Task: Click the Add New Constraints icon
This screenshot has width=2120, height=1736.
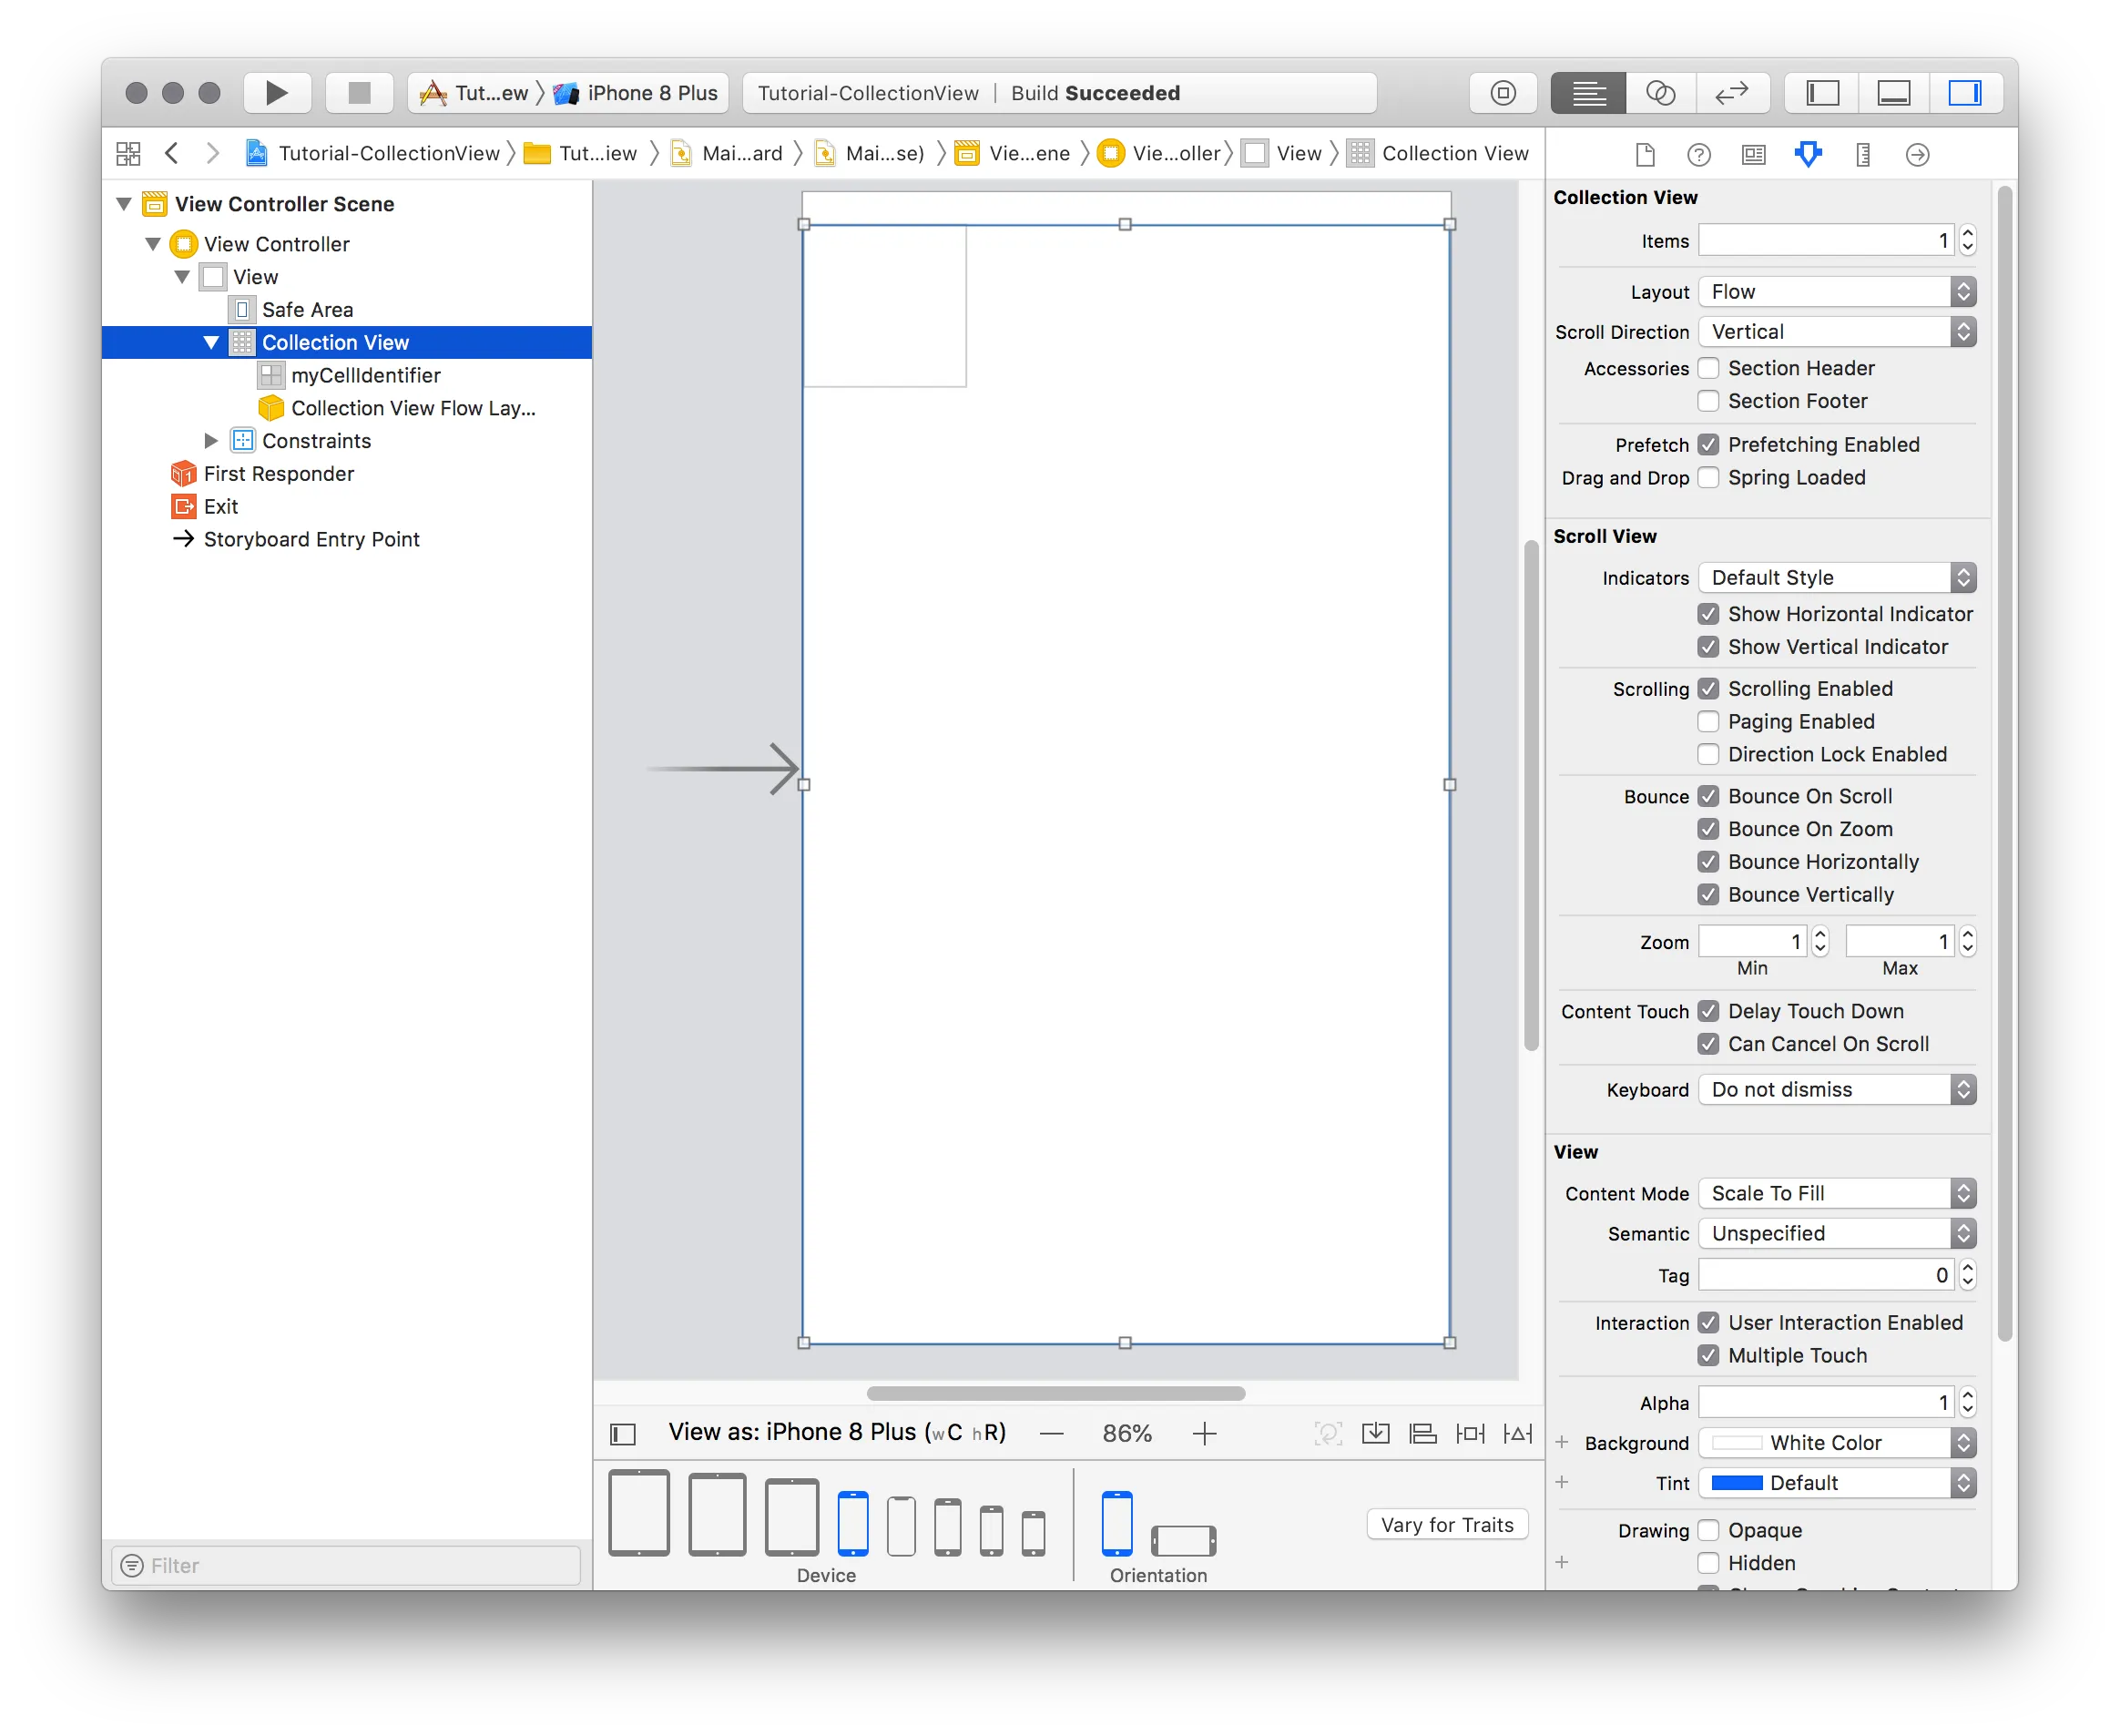Action: click(1470, 1434)
